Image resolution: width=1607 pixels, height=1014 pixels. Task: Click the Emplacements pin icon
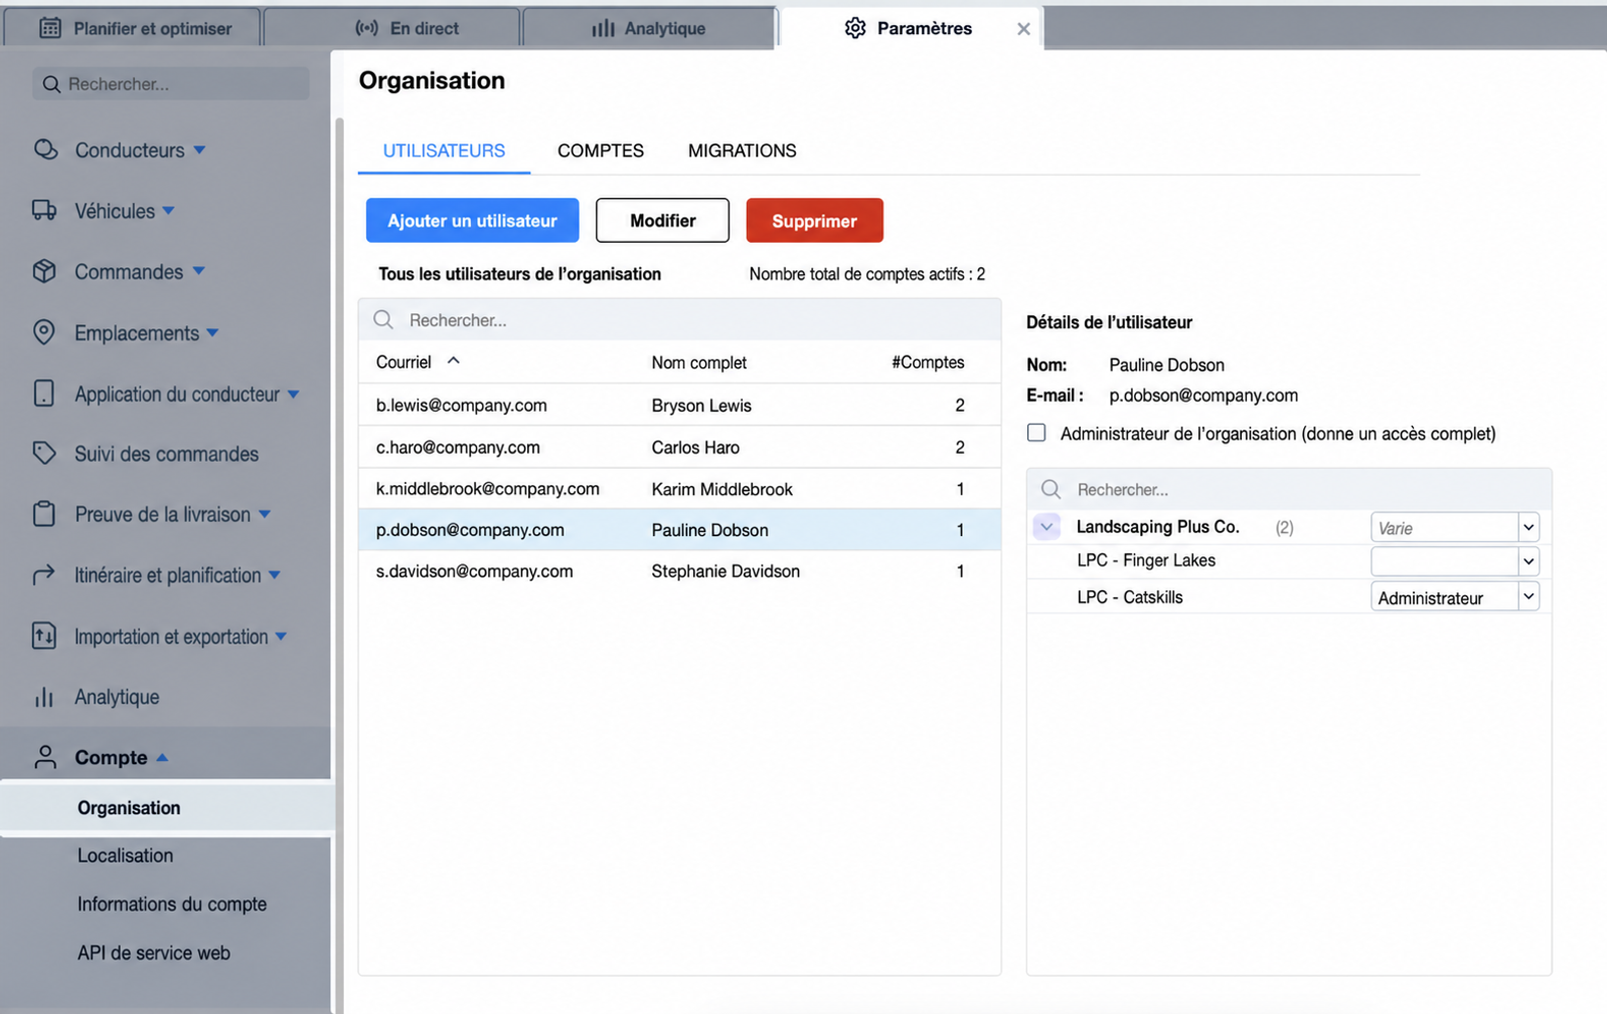(44, 332)
